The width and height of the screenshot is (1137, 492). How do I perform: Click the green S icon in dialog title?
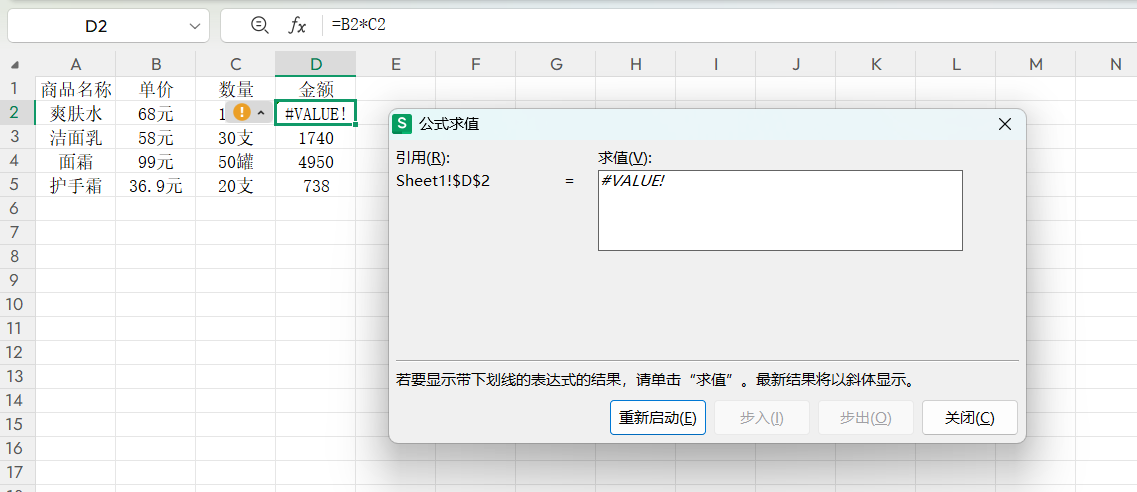(401, 125)
